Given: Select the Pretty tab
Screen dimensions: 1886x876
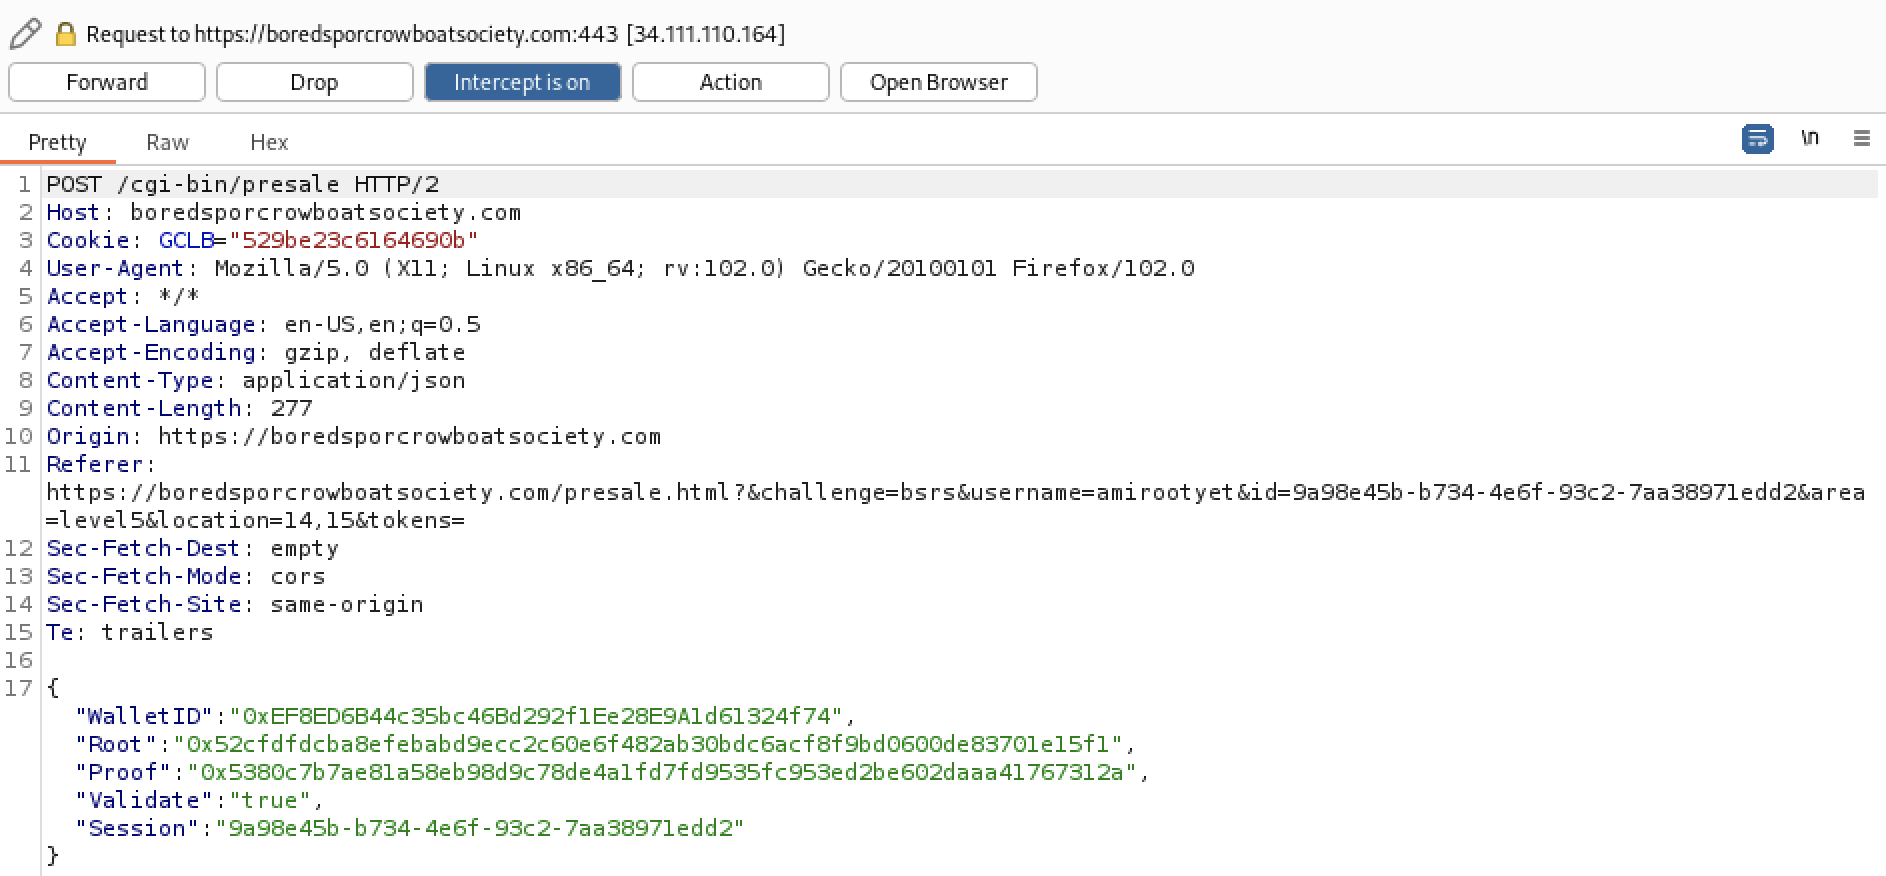Looking at the screenshot, I should [x=57, y=143].
